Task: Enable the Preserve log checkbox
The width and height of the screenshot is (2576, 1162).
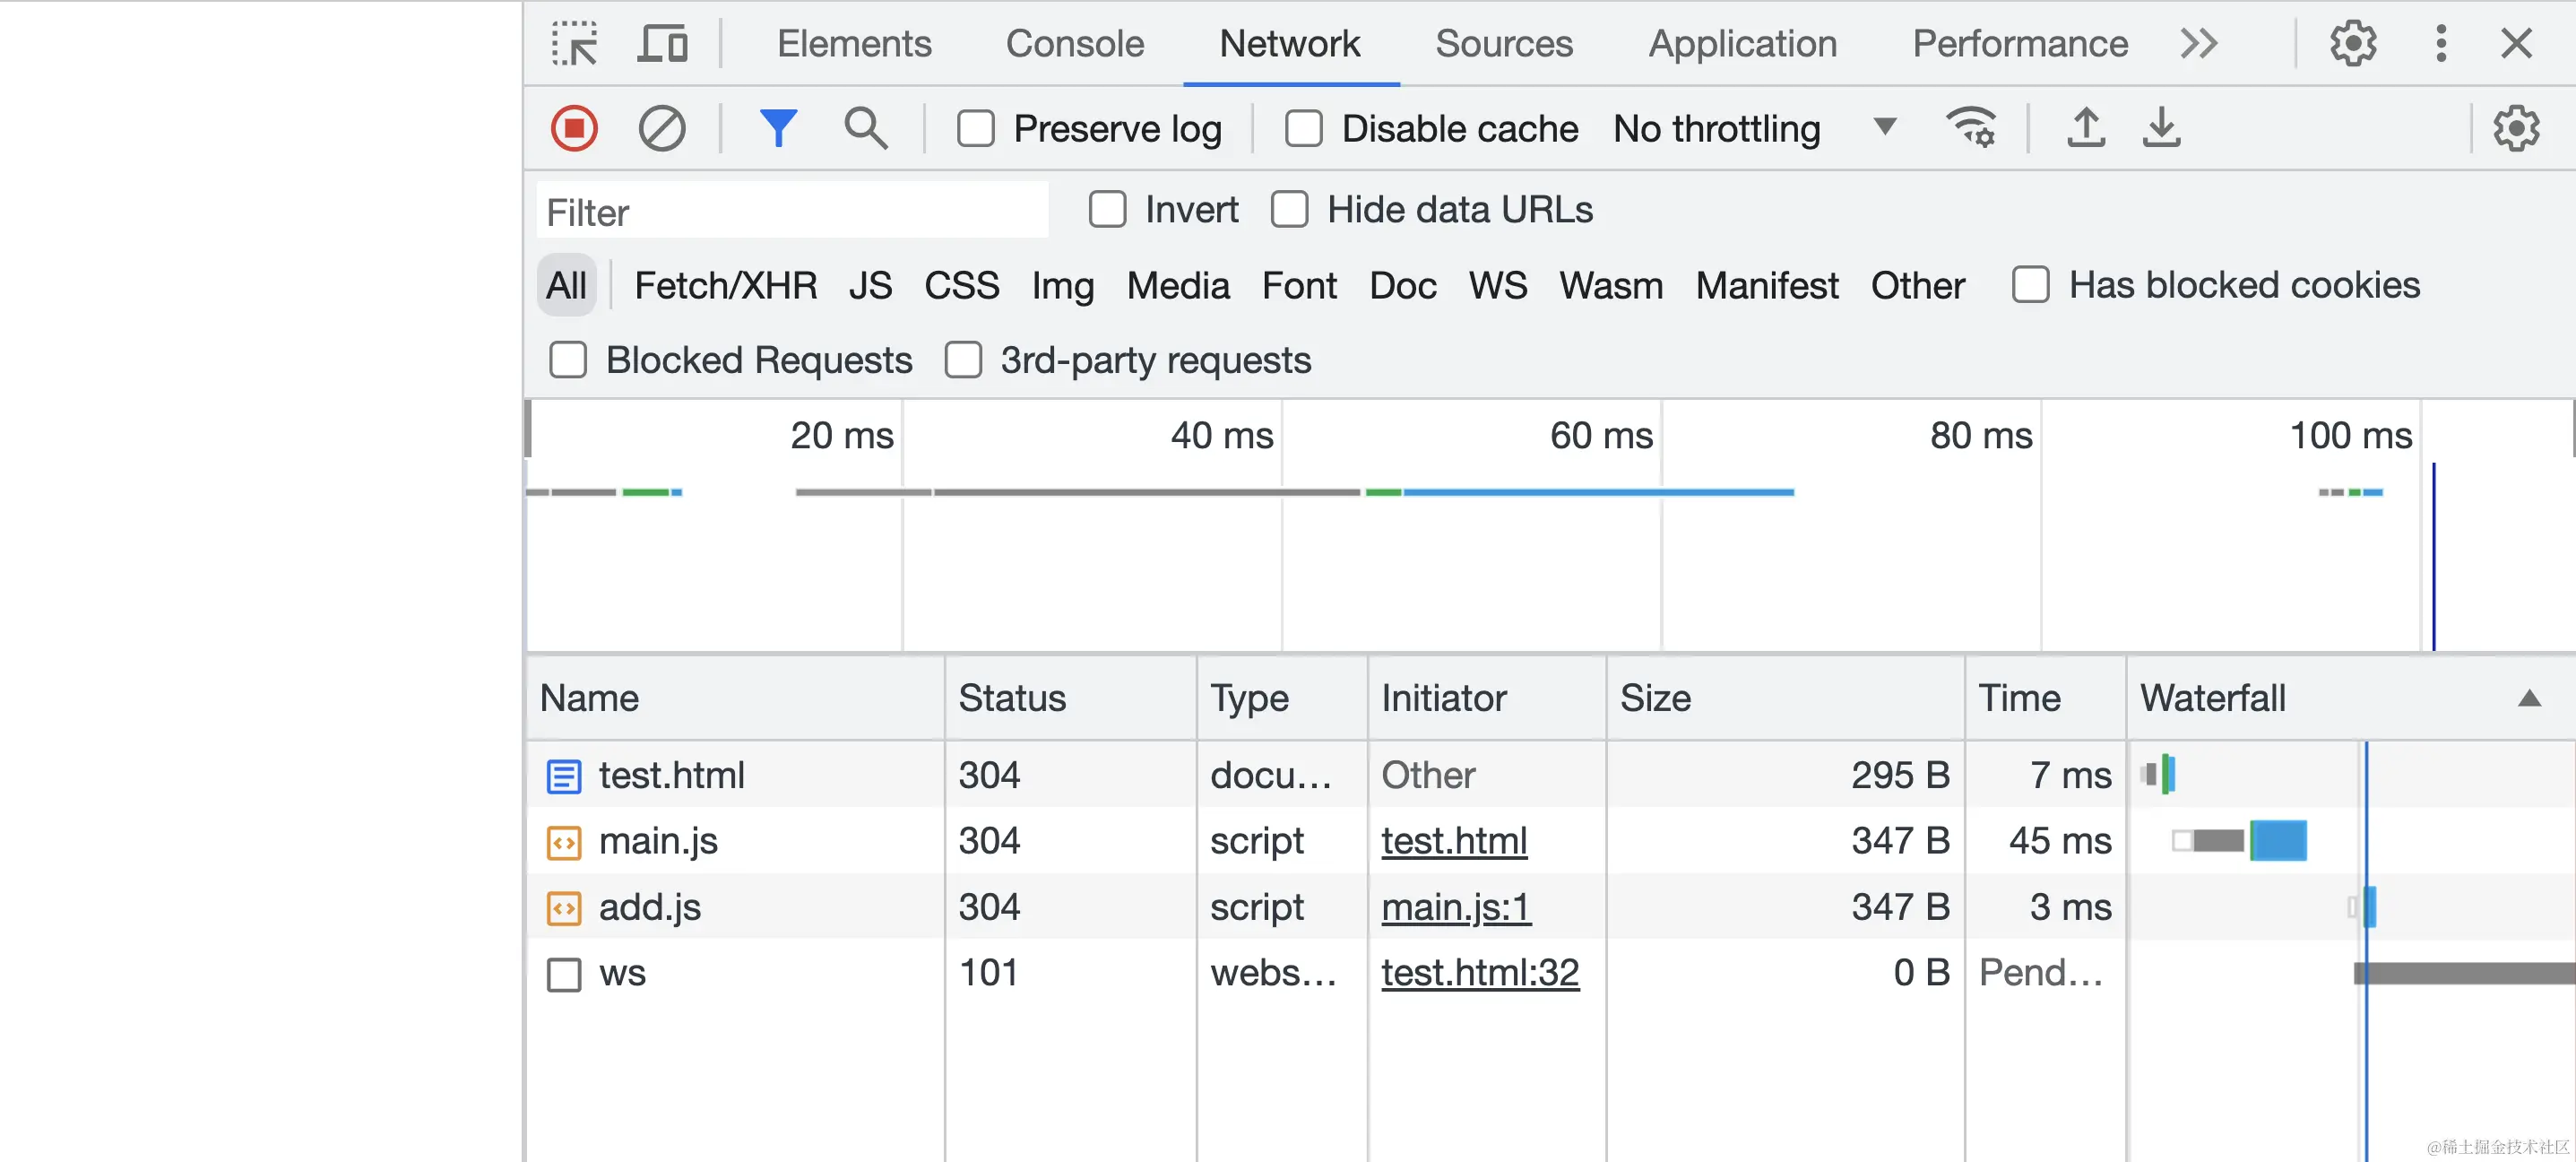Action: click(975, 129)
